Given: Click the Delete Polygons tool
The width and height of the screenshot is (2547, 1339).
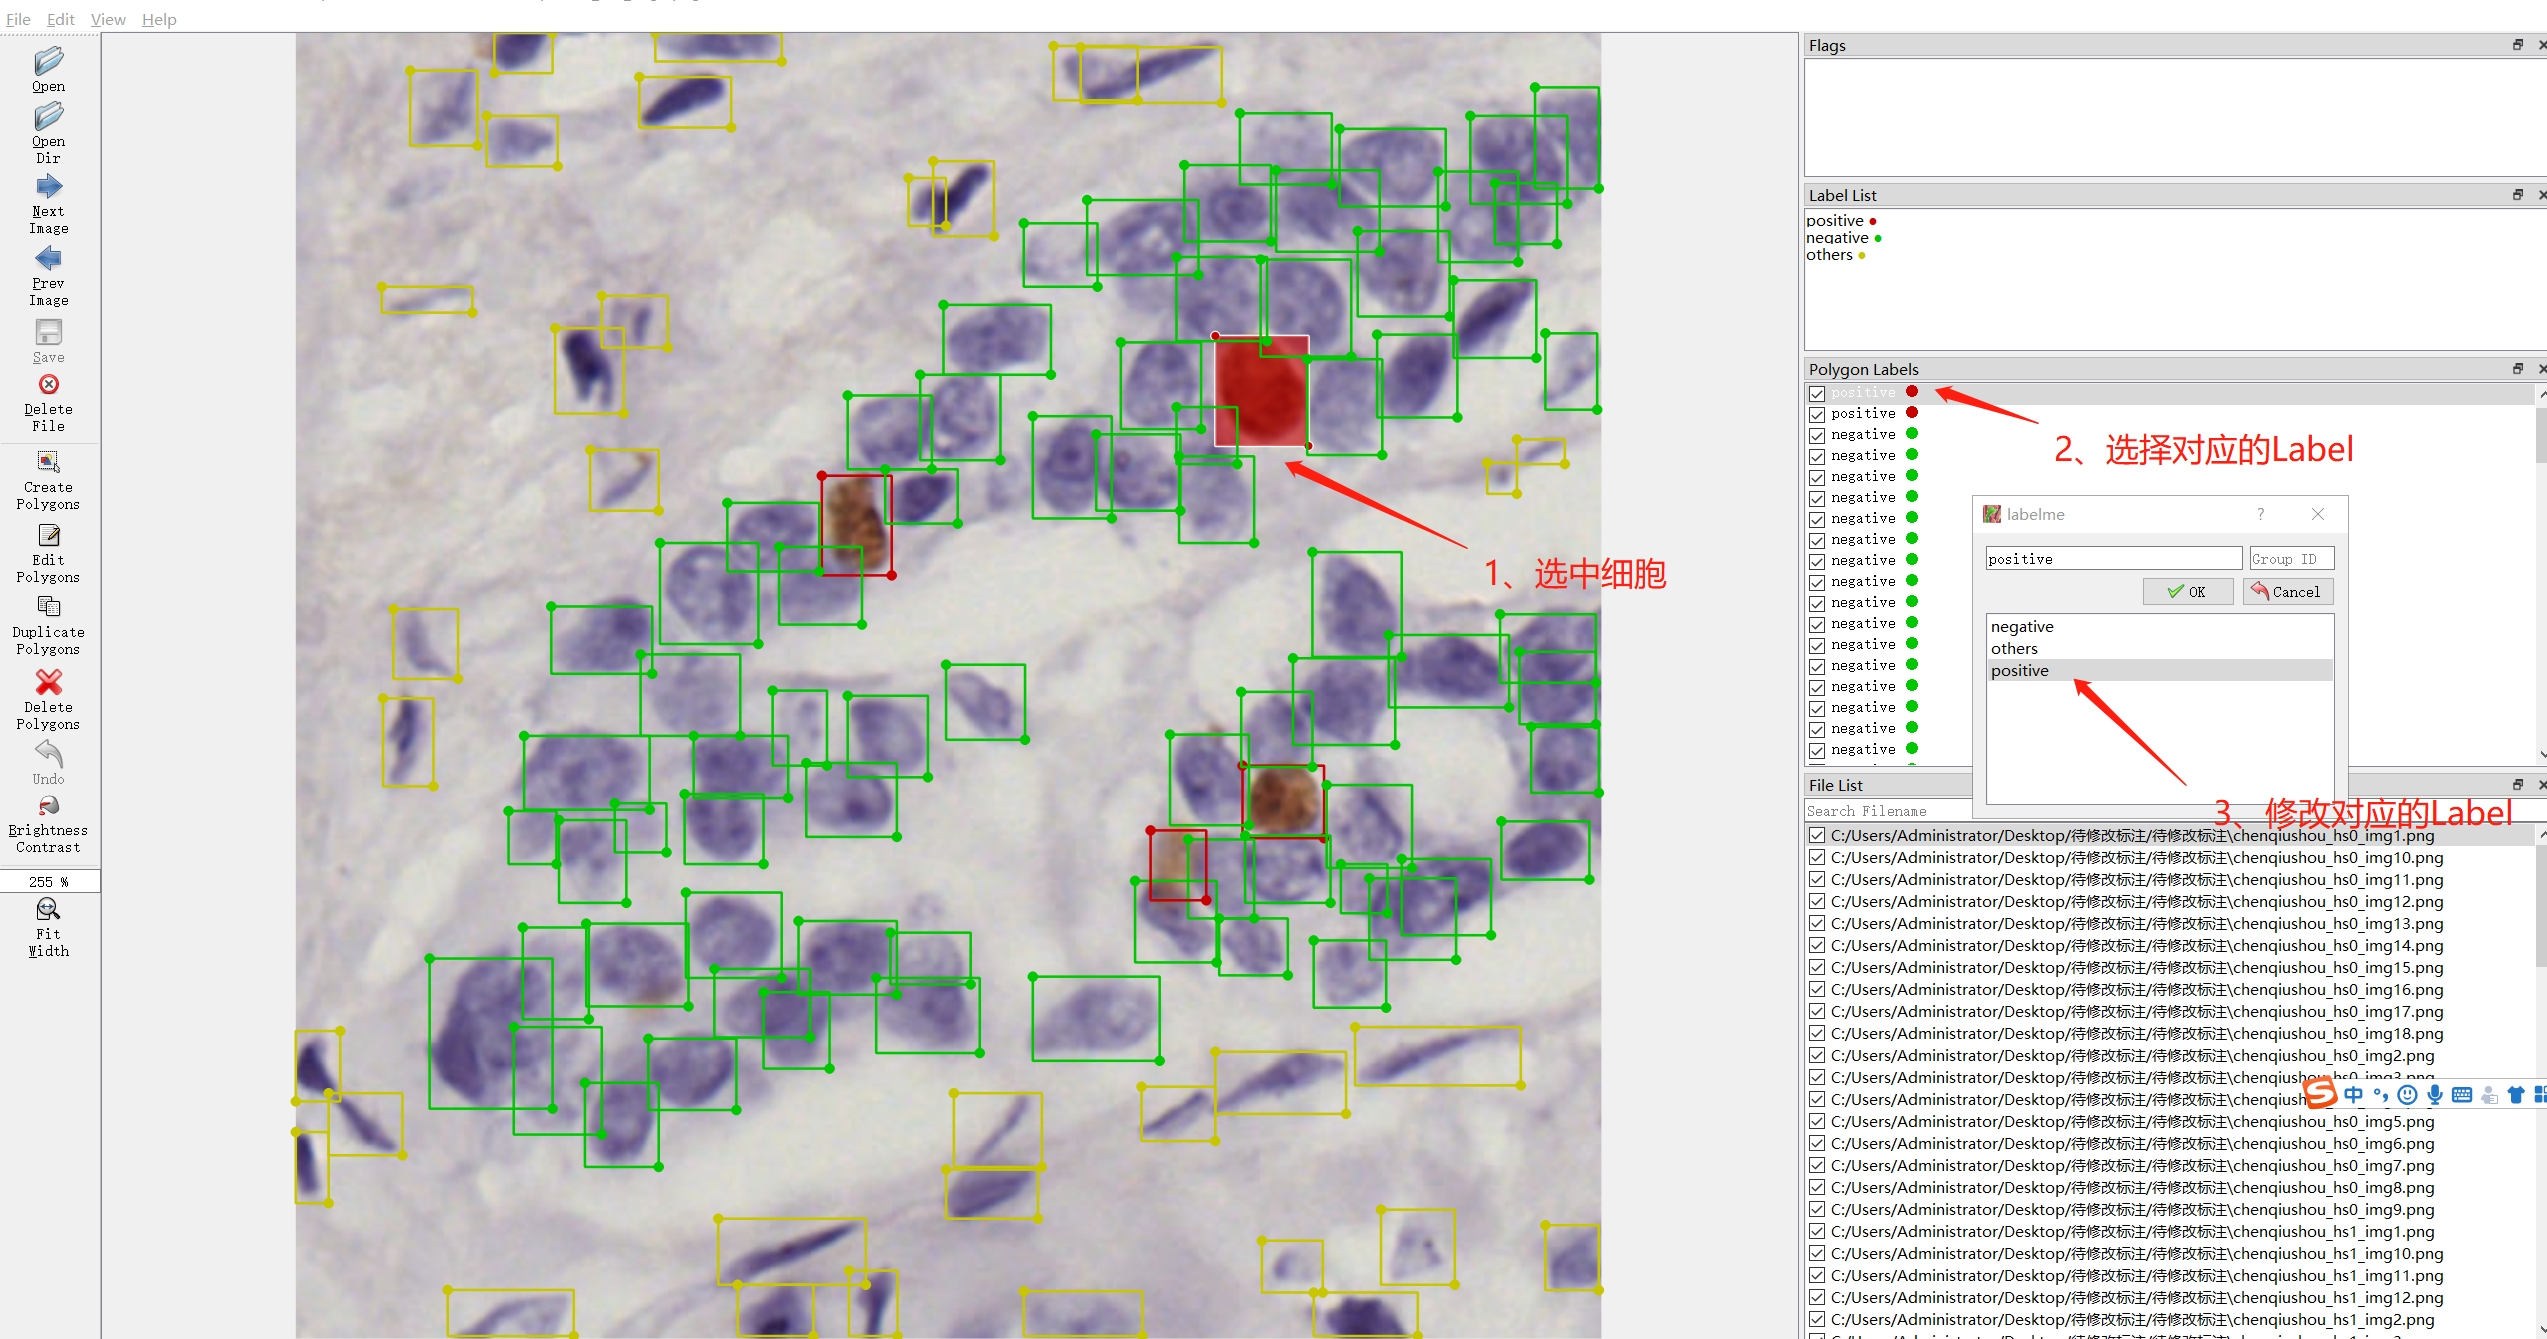Looking at the screenshot, I should click(x=48, y=700).
